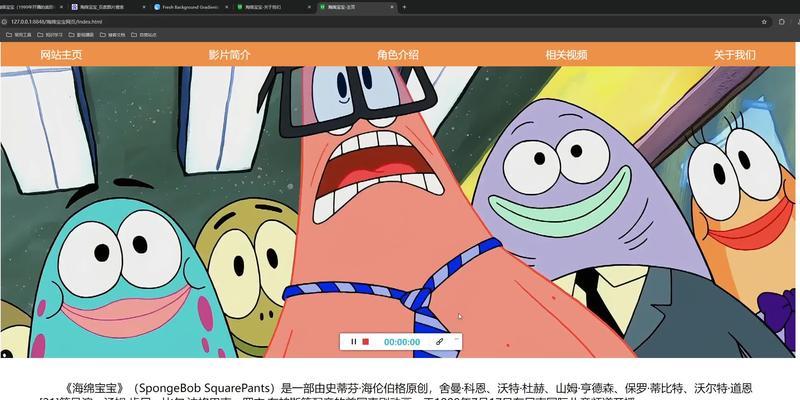The image size is (800, 400).
Task: Click the site info icon in the address bar
Action: (4, 22)
